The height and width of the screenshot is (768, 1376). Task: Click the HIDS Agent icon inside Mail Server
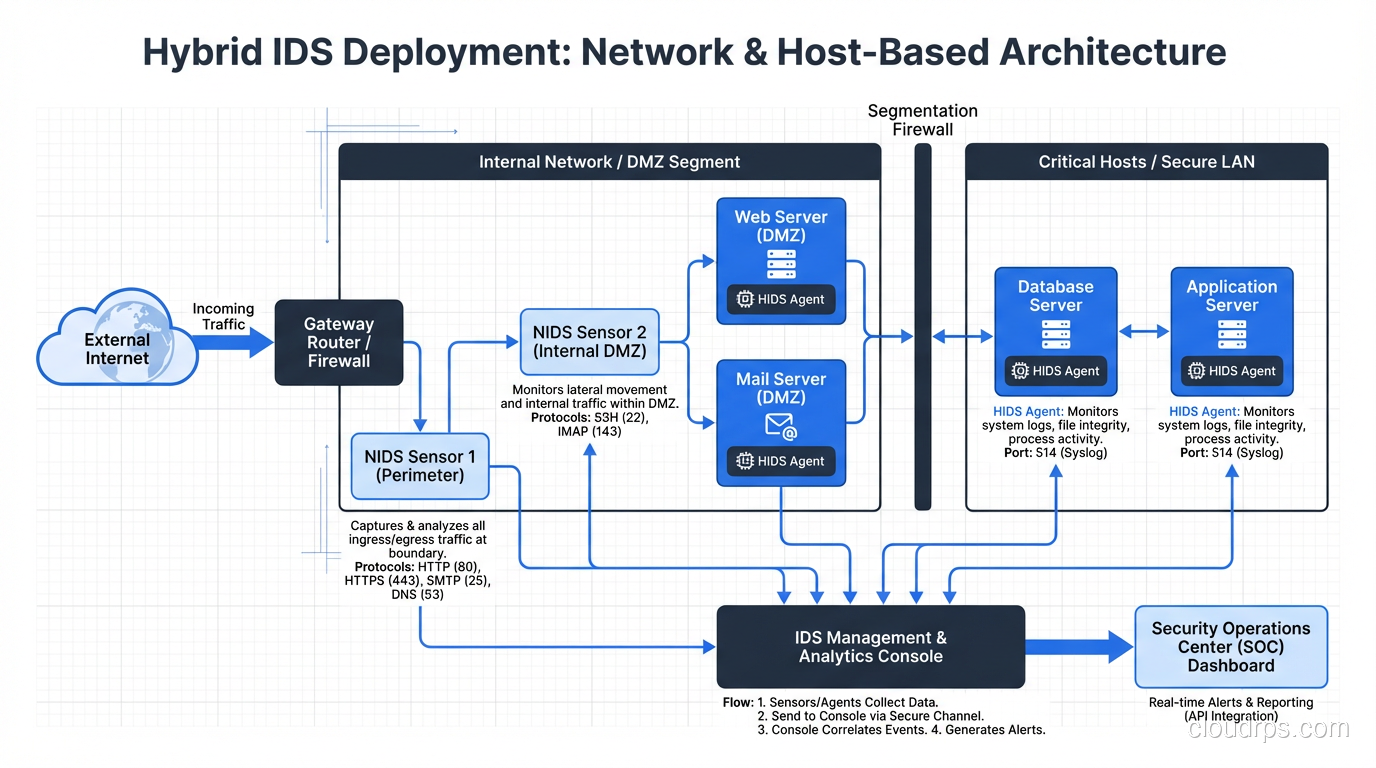click(745, 461)
